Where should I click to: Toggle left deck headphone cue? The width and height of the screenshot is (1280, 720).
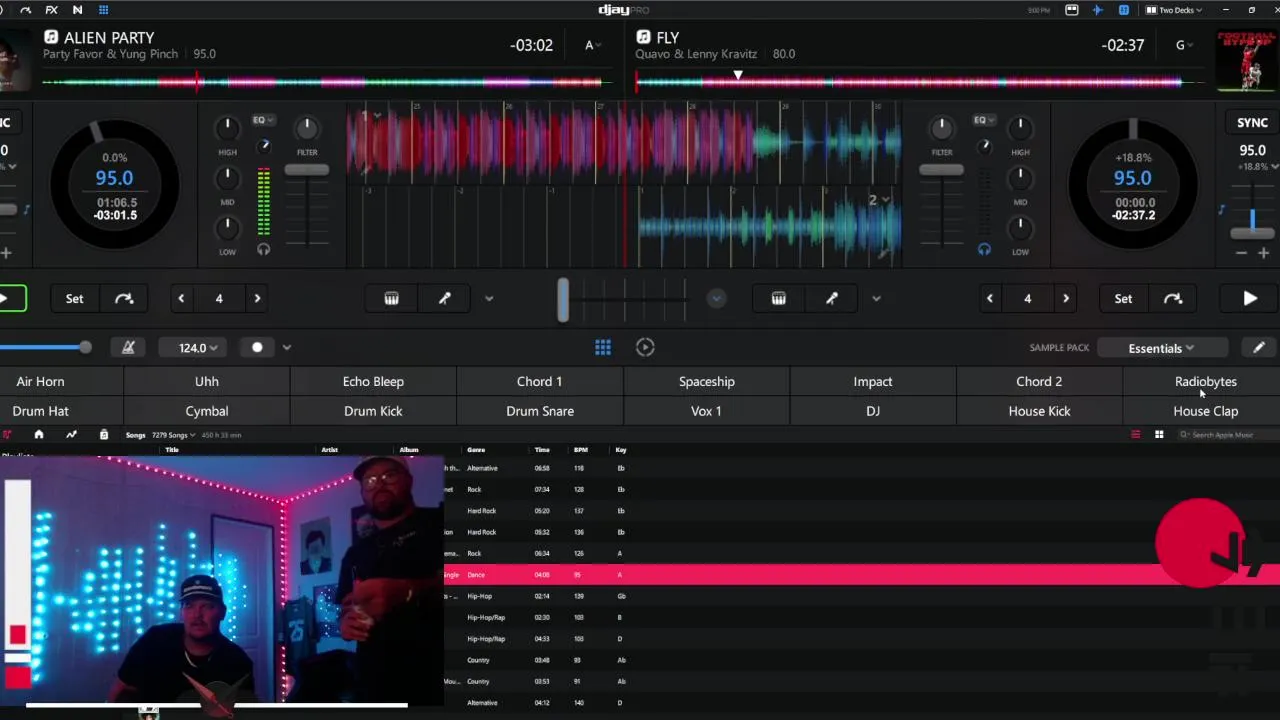click(x=263, y=250)
